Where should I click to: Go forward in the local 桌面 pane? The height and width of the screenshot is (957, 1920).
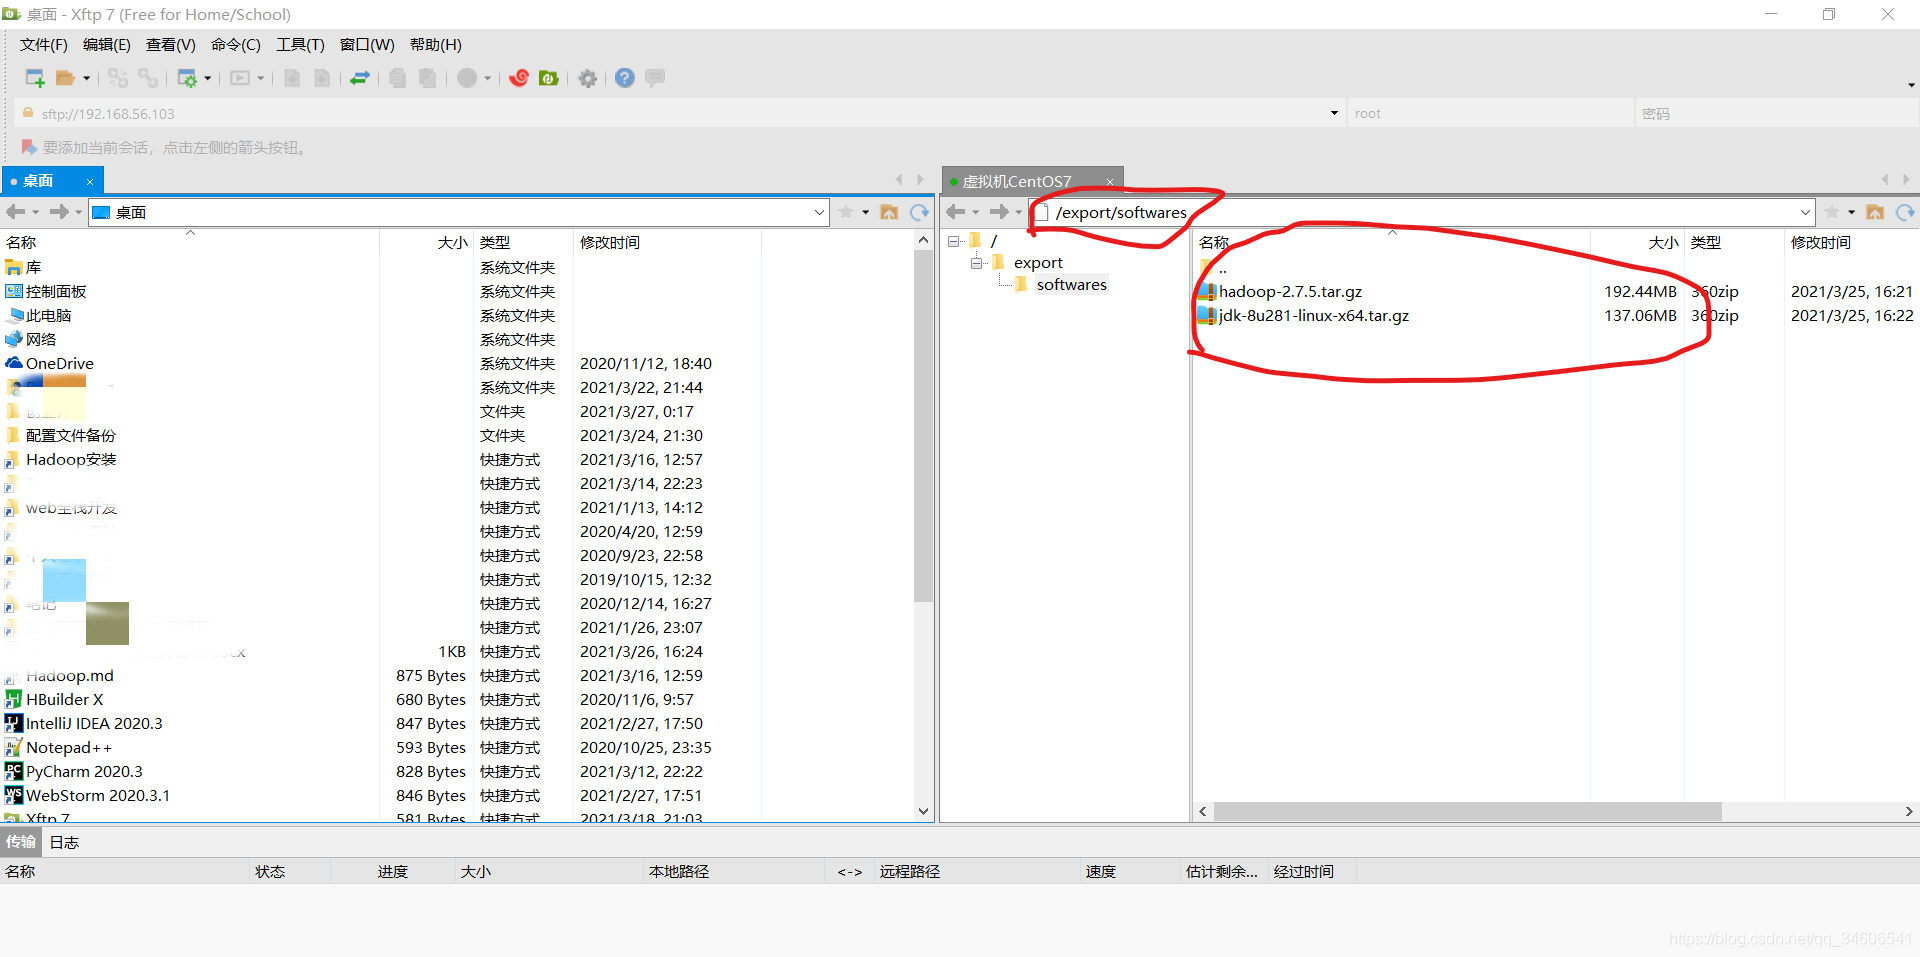(59, 212)
